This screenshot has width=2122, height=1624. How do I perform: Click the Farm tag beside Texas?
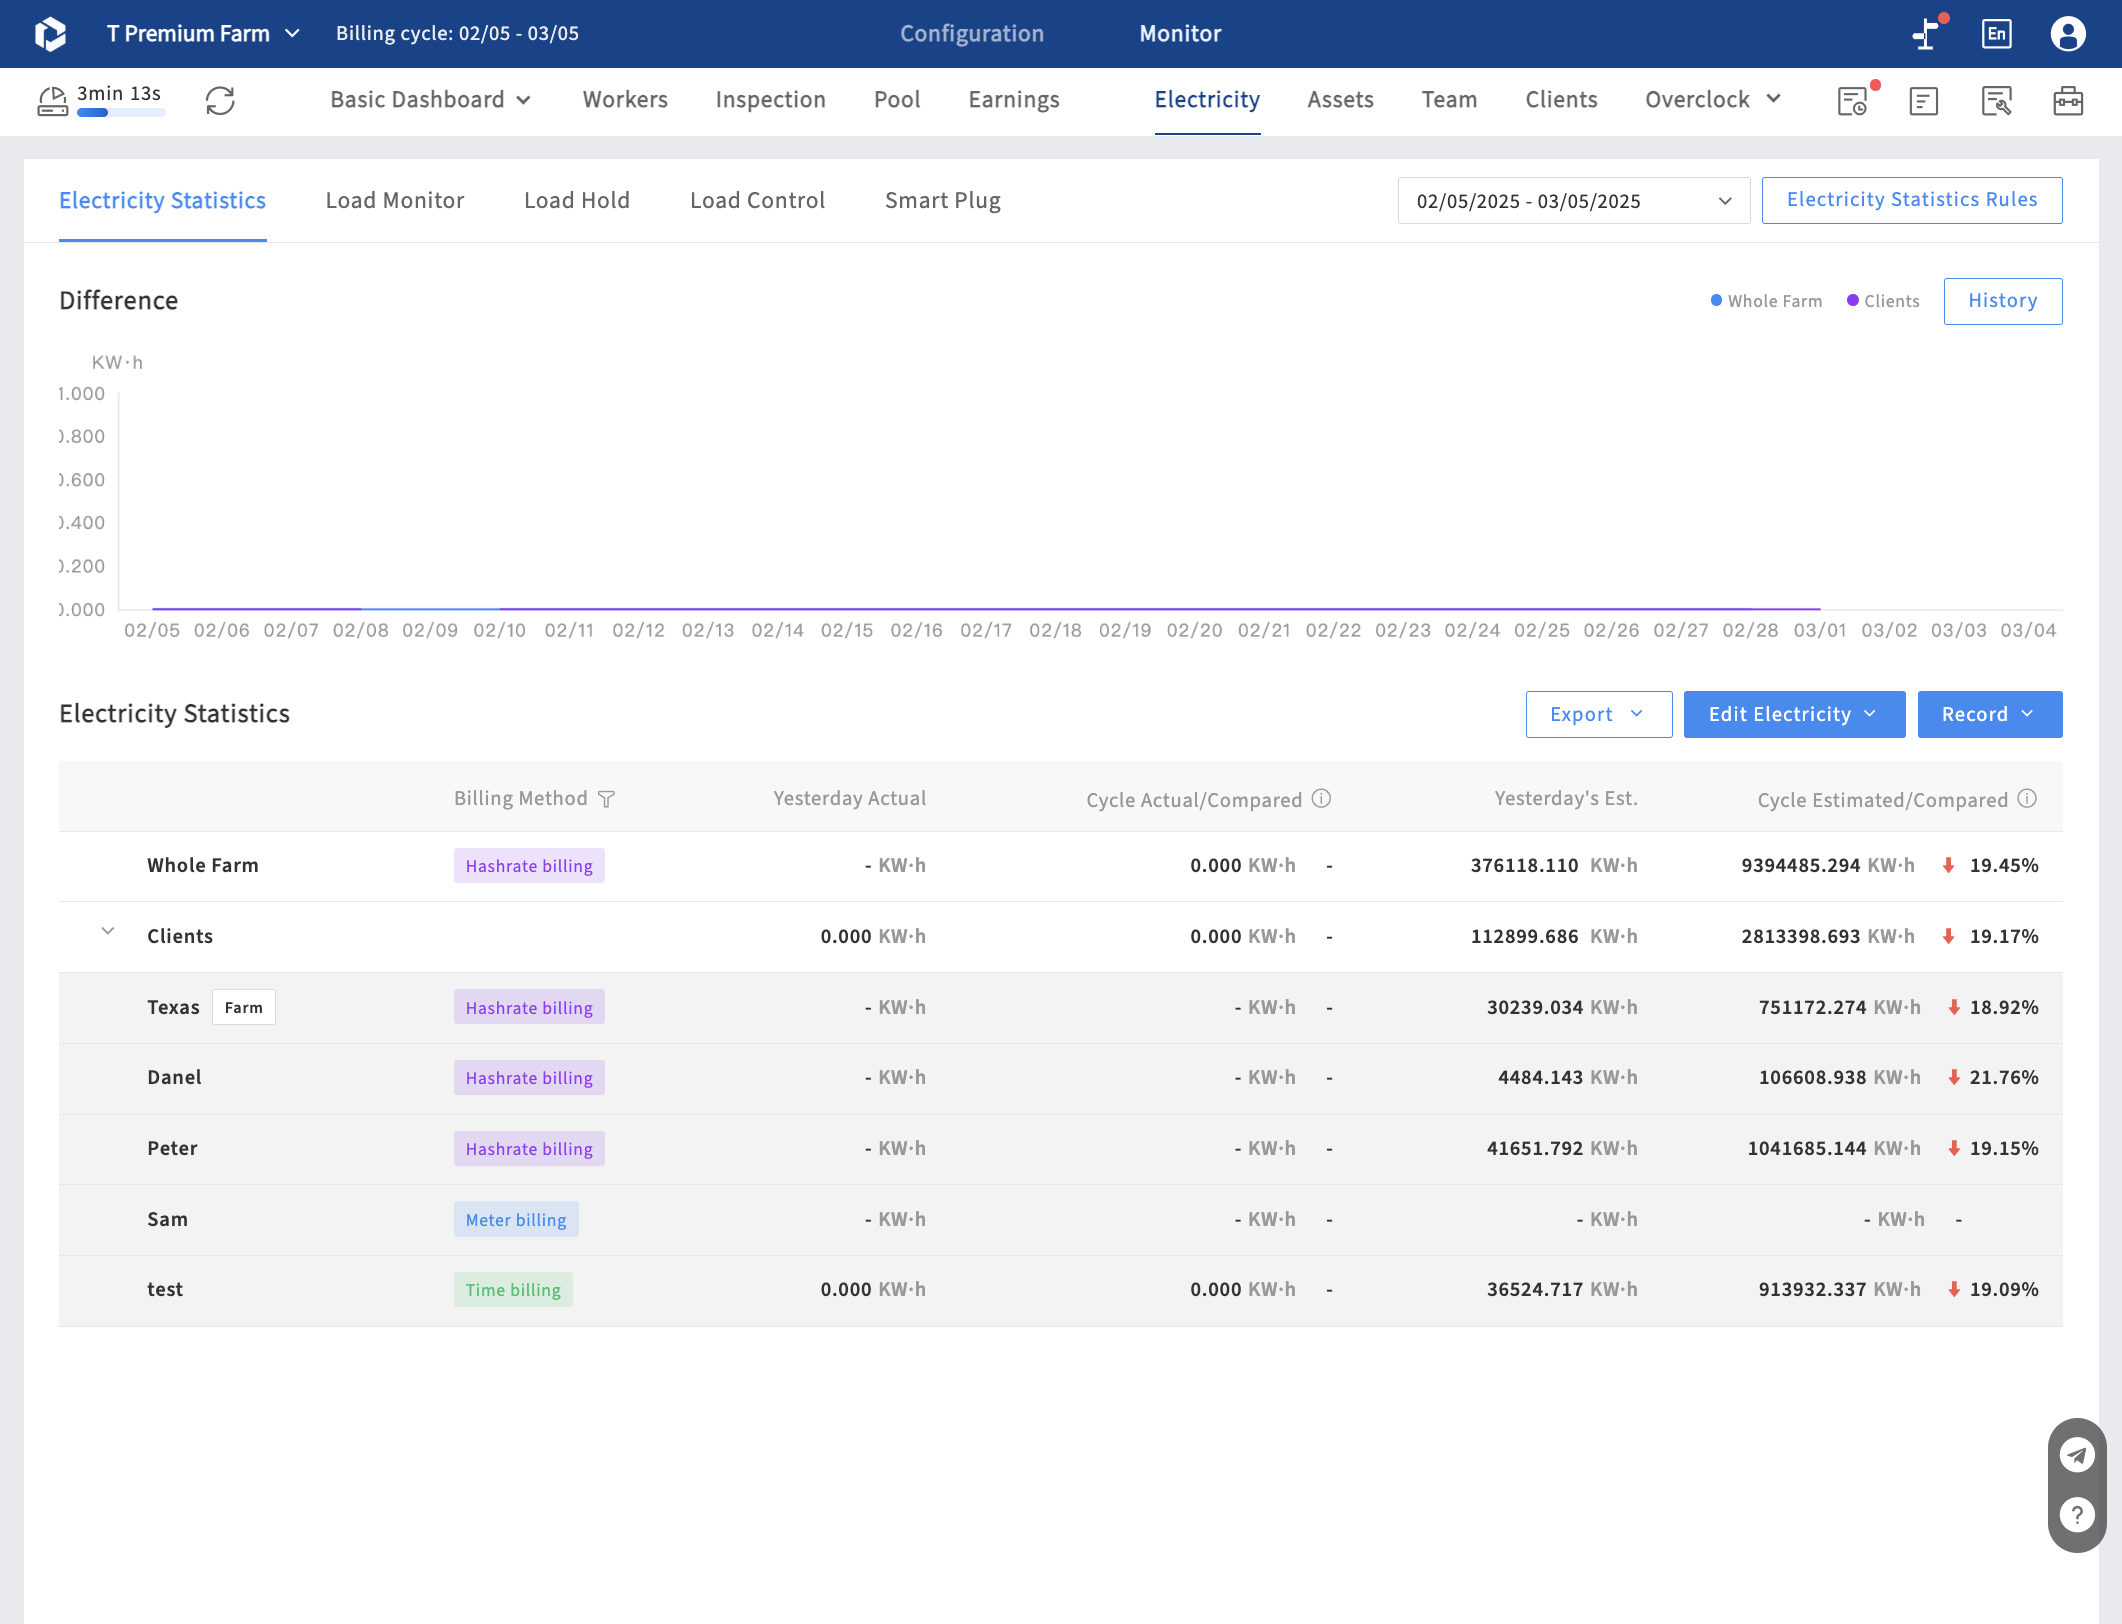tap(243, 1008)
